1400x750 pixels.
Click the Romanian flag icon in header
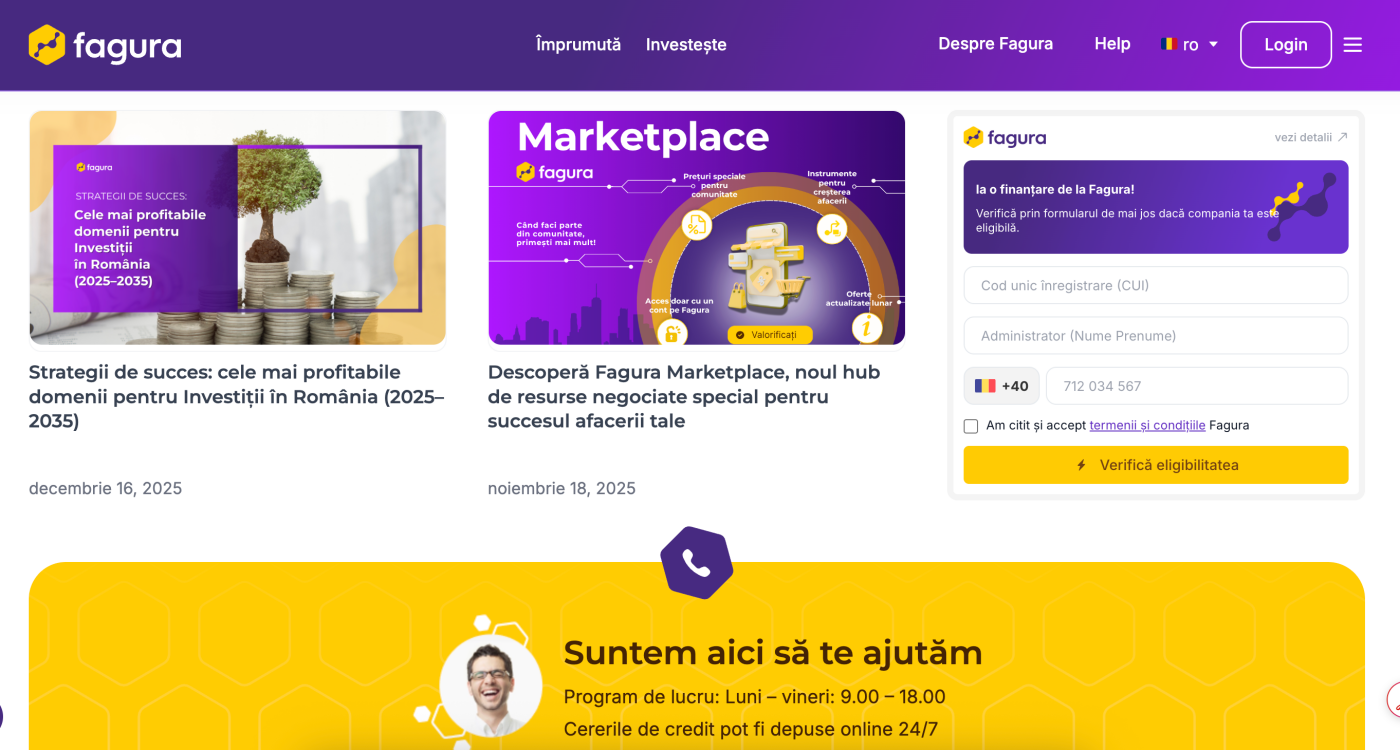point(1168,44)
